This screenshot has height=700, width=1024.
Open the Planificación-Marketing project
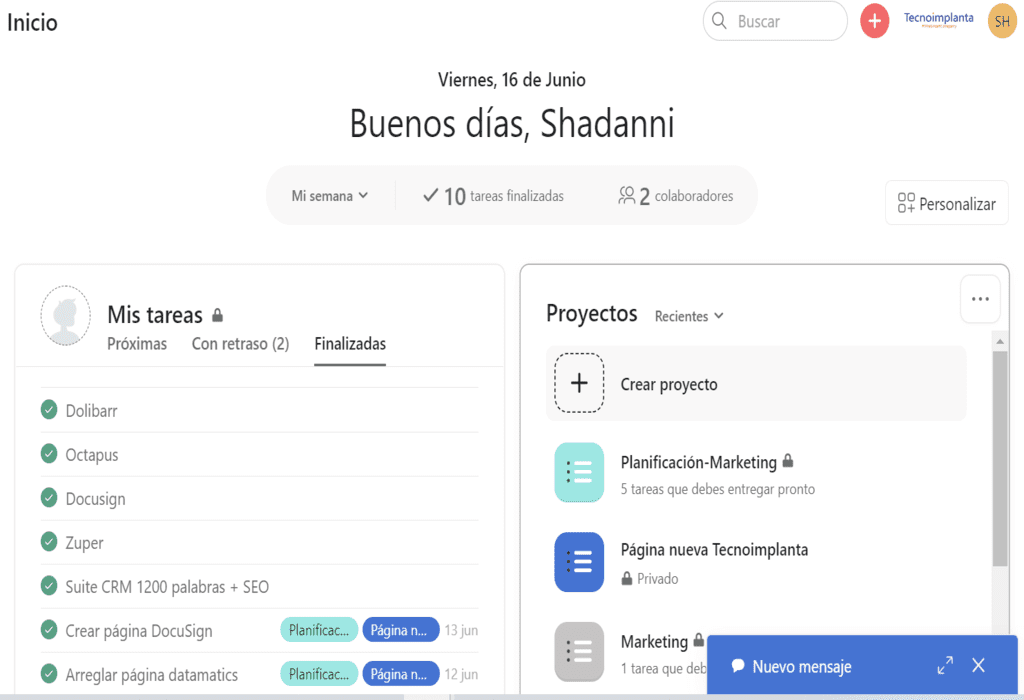[x=699, y=462]
